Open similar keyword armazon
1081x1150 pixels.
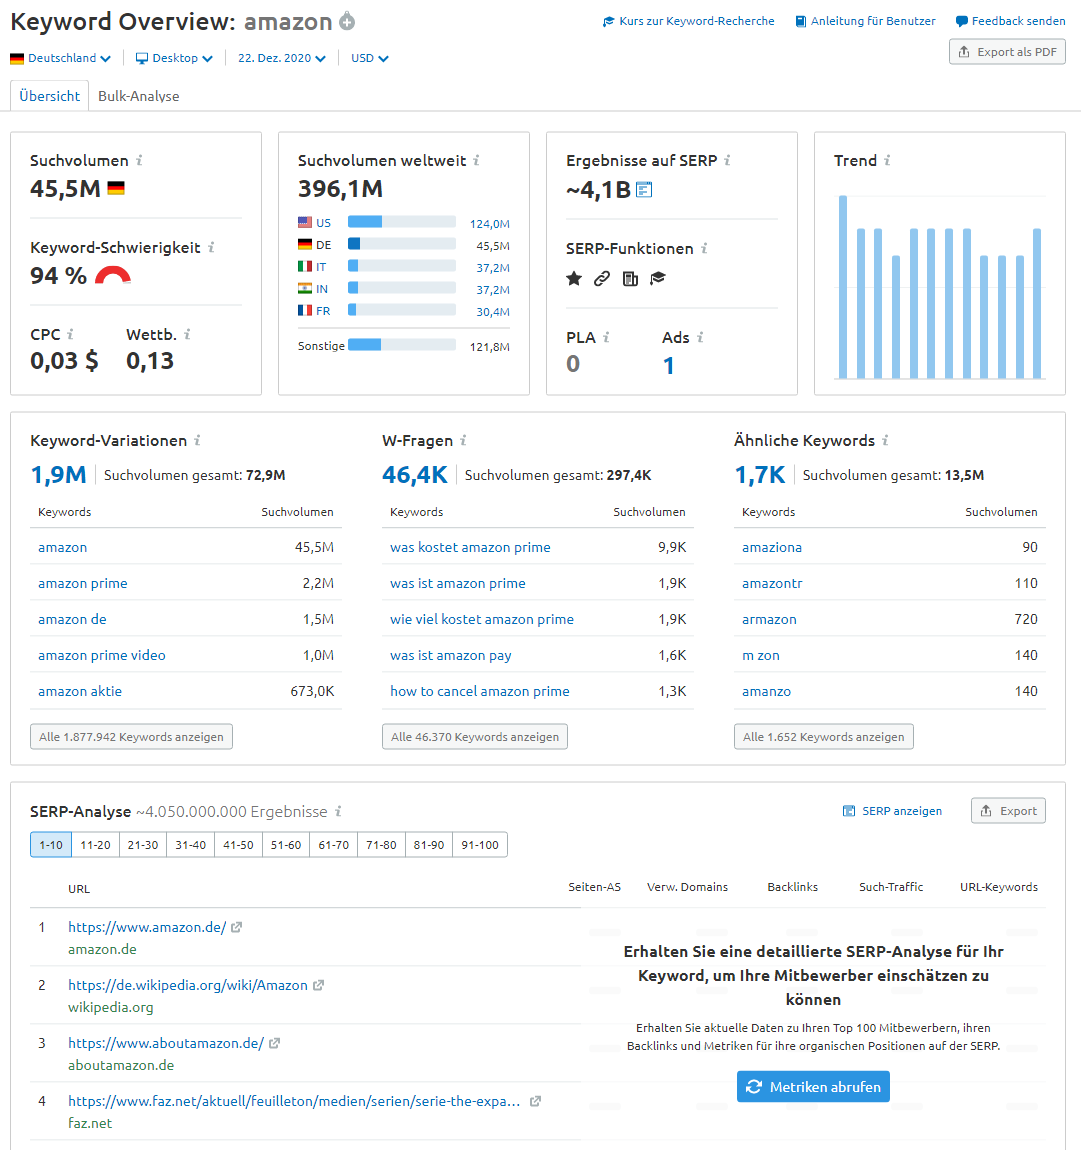[769, 619]
